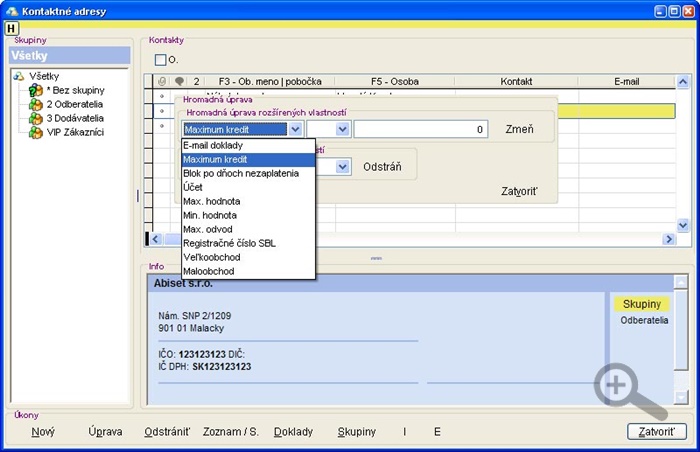Select Max. hodnota from the list
700x452 pixels.
click(248, 201)
